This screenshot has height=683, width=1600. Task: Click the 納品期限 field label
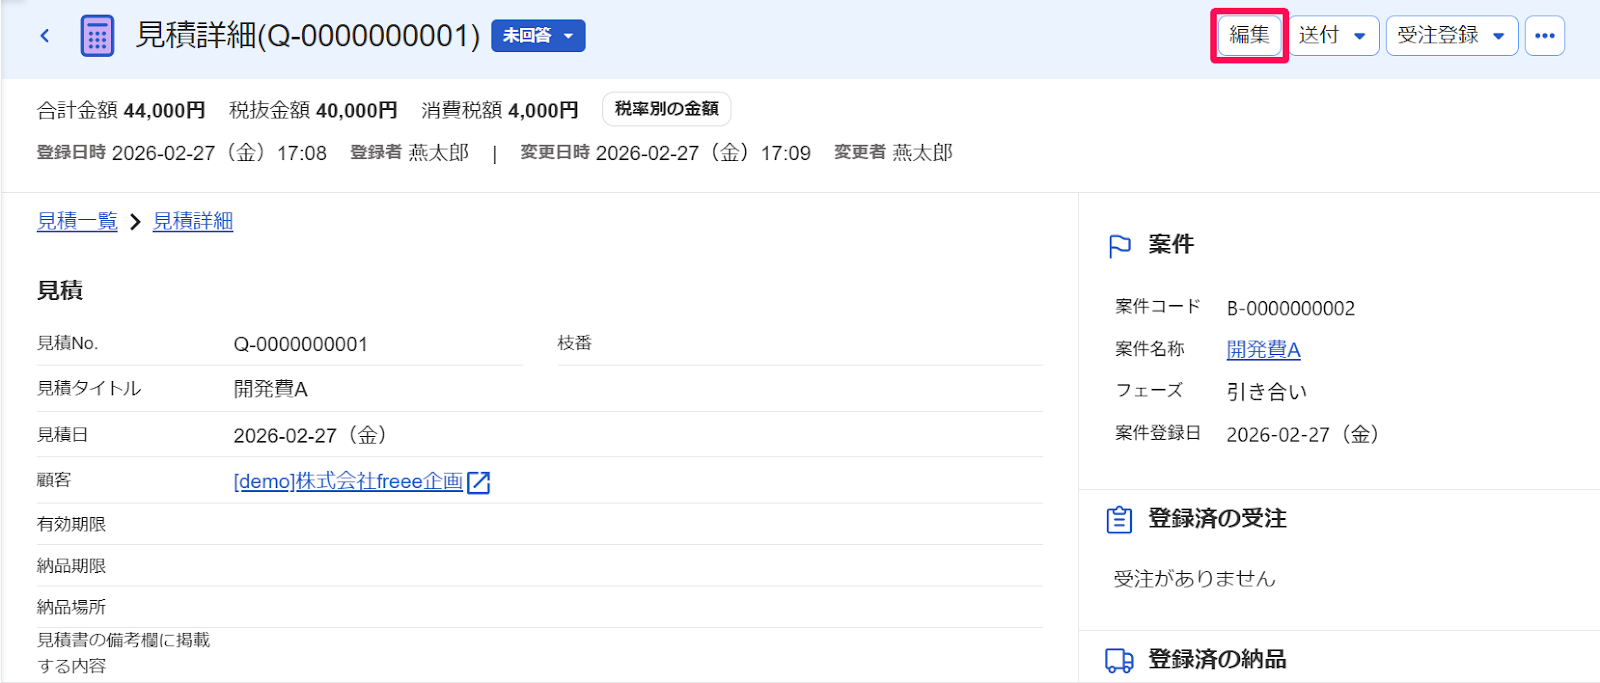[x=71, y=566]
